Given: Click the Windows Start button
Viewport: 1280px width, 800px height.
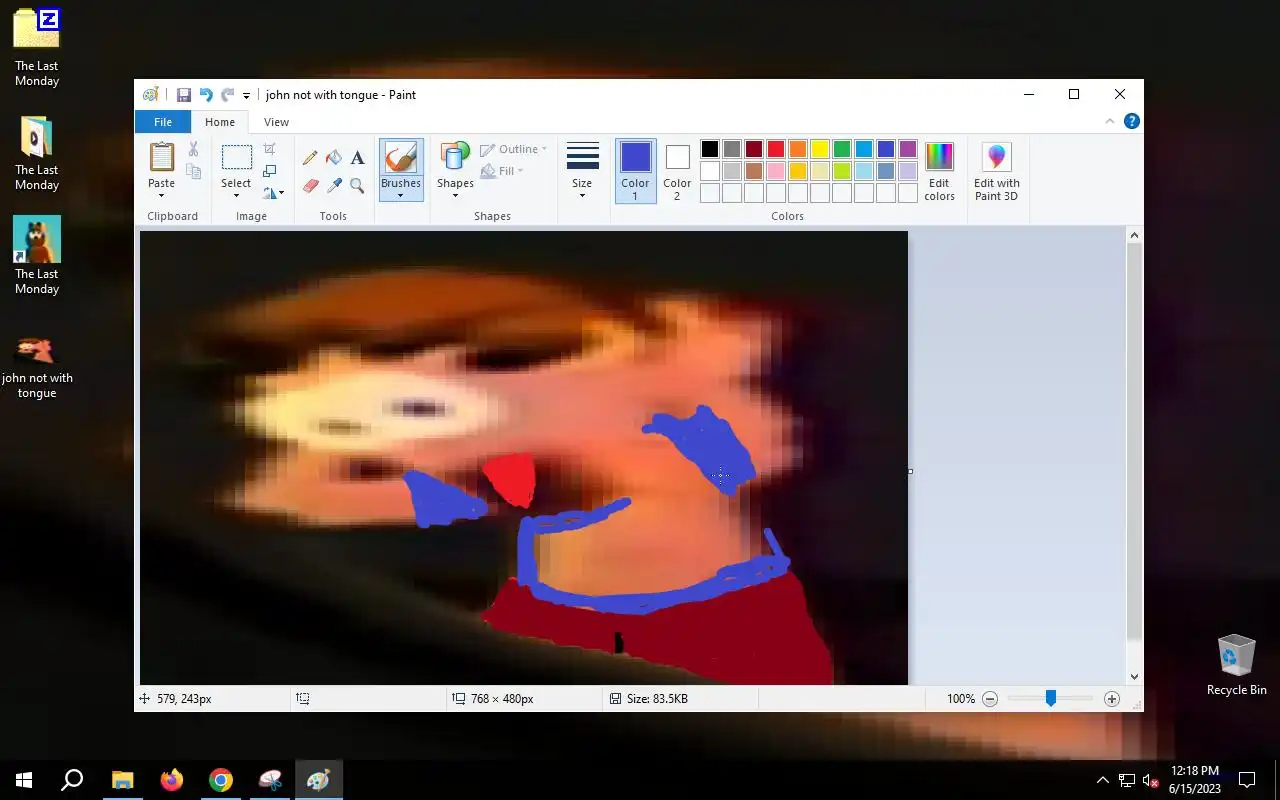Looking at the screenshot, I should (24, 780).
